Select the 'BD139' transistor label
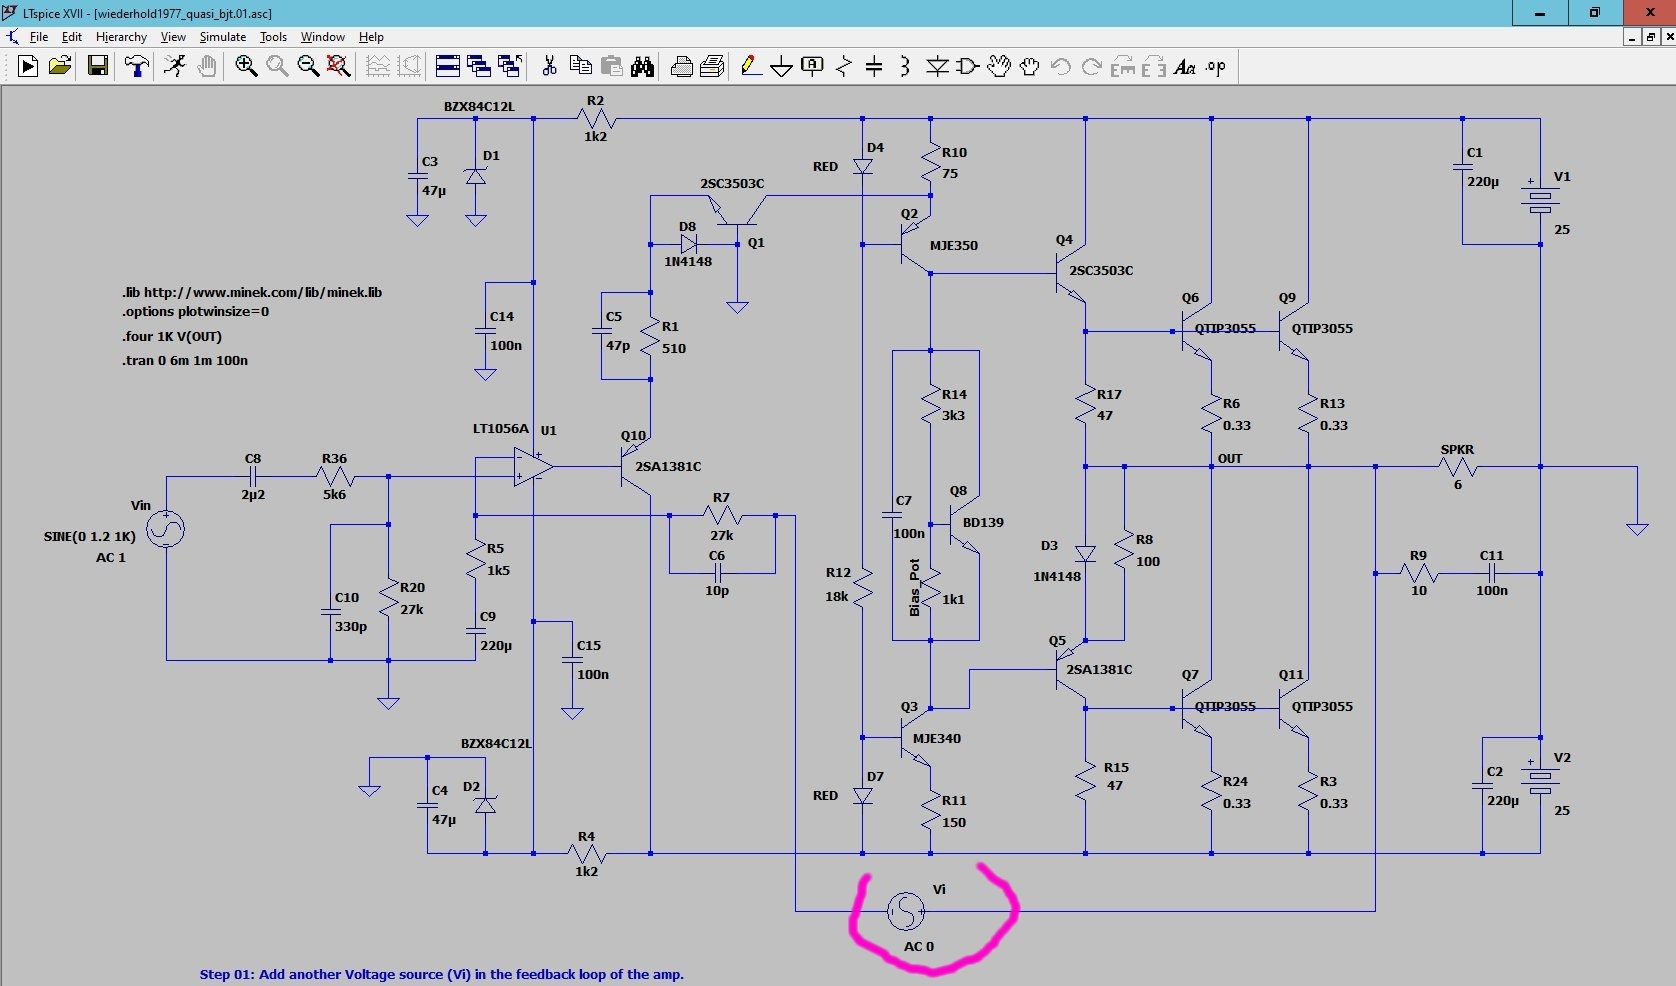Viewport: 1676px width, 986px height. point(983,522)
